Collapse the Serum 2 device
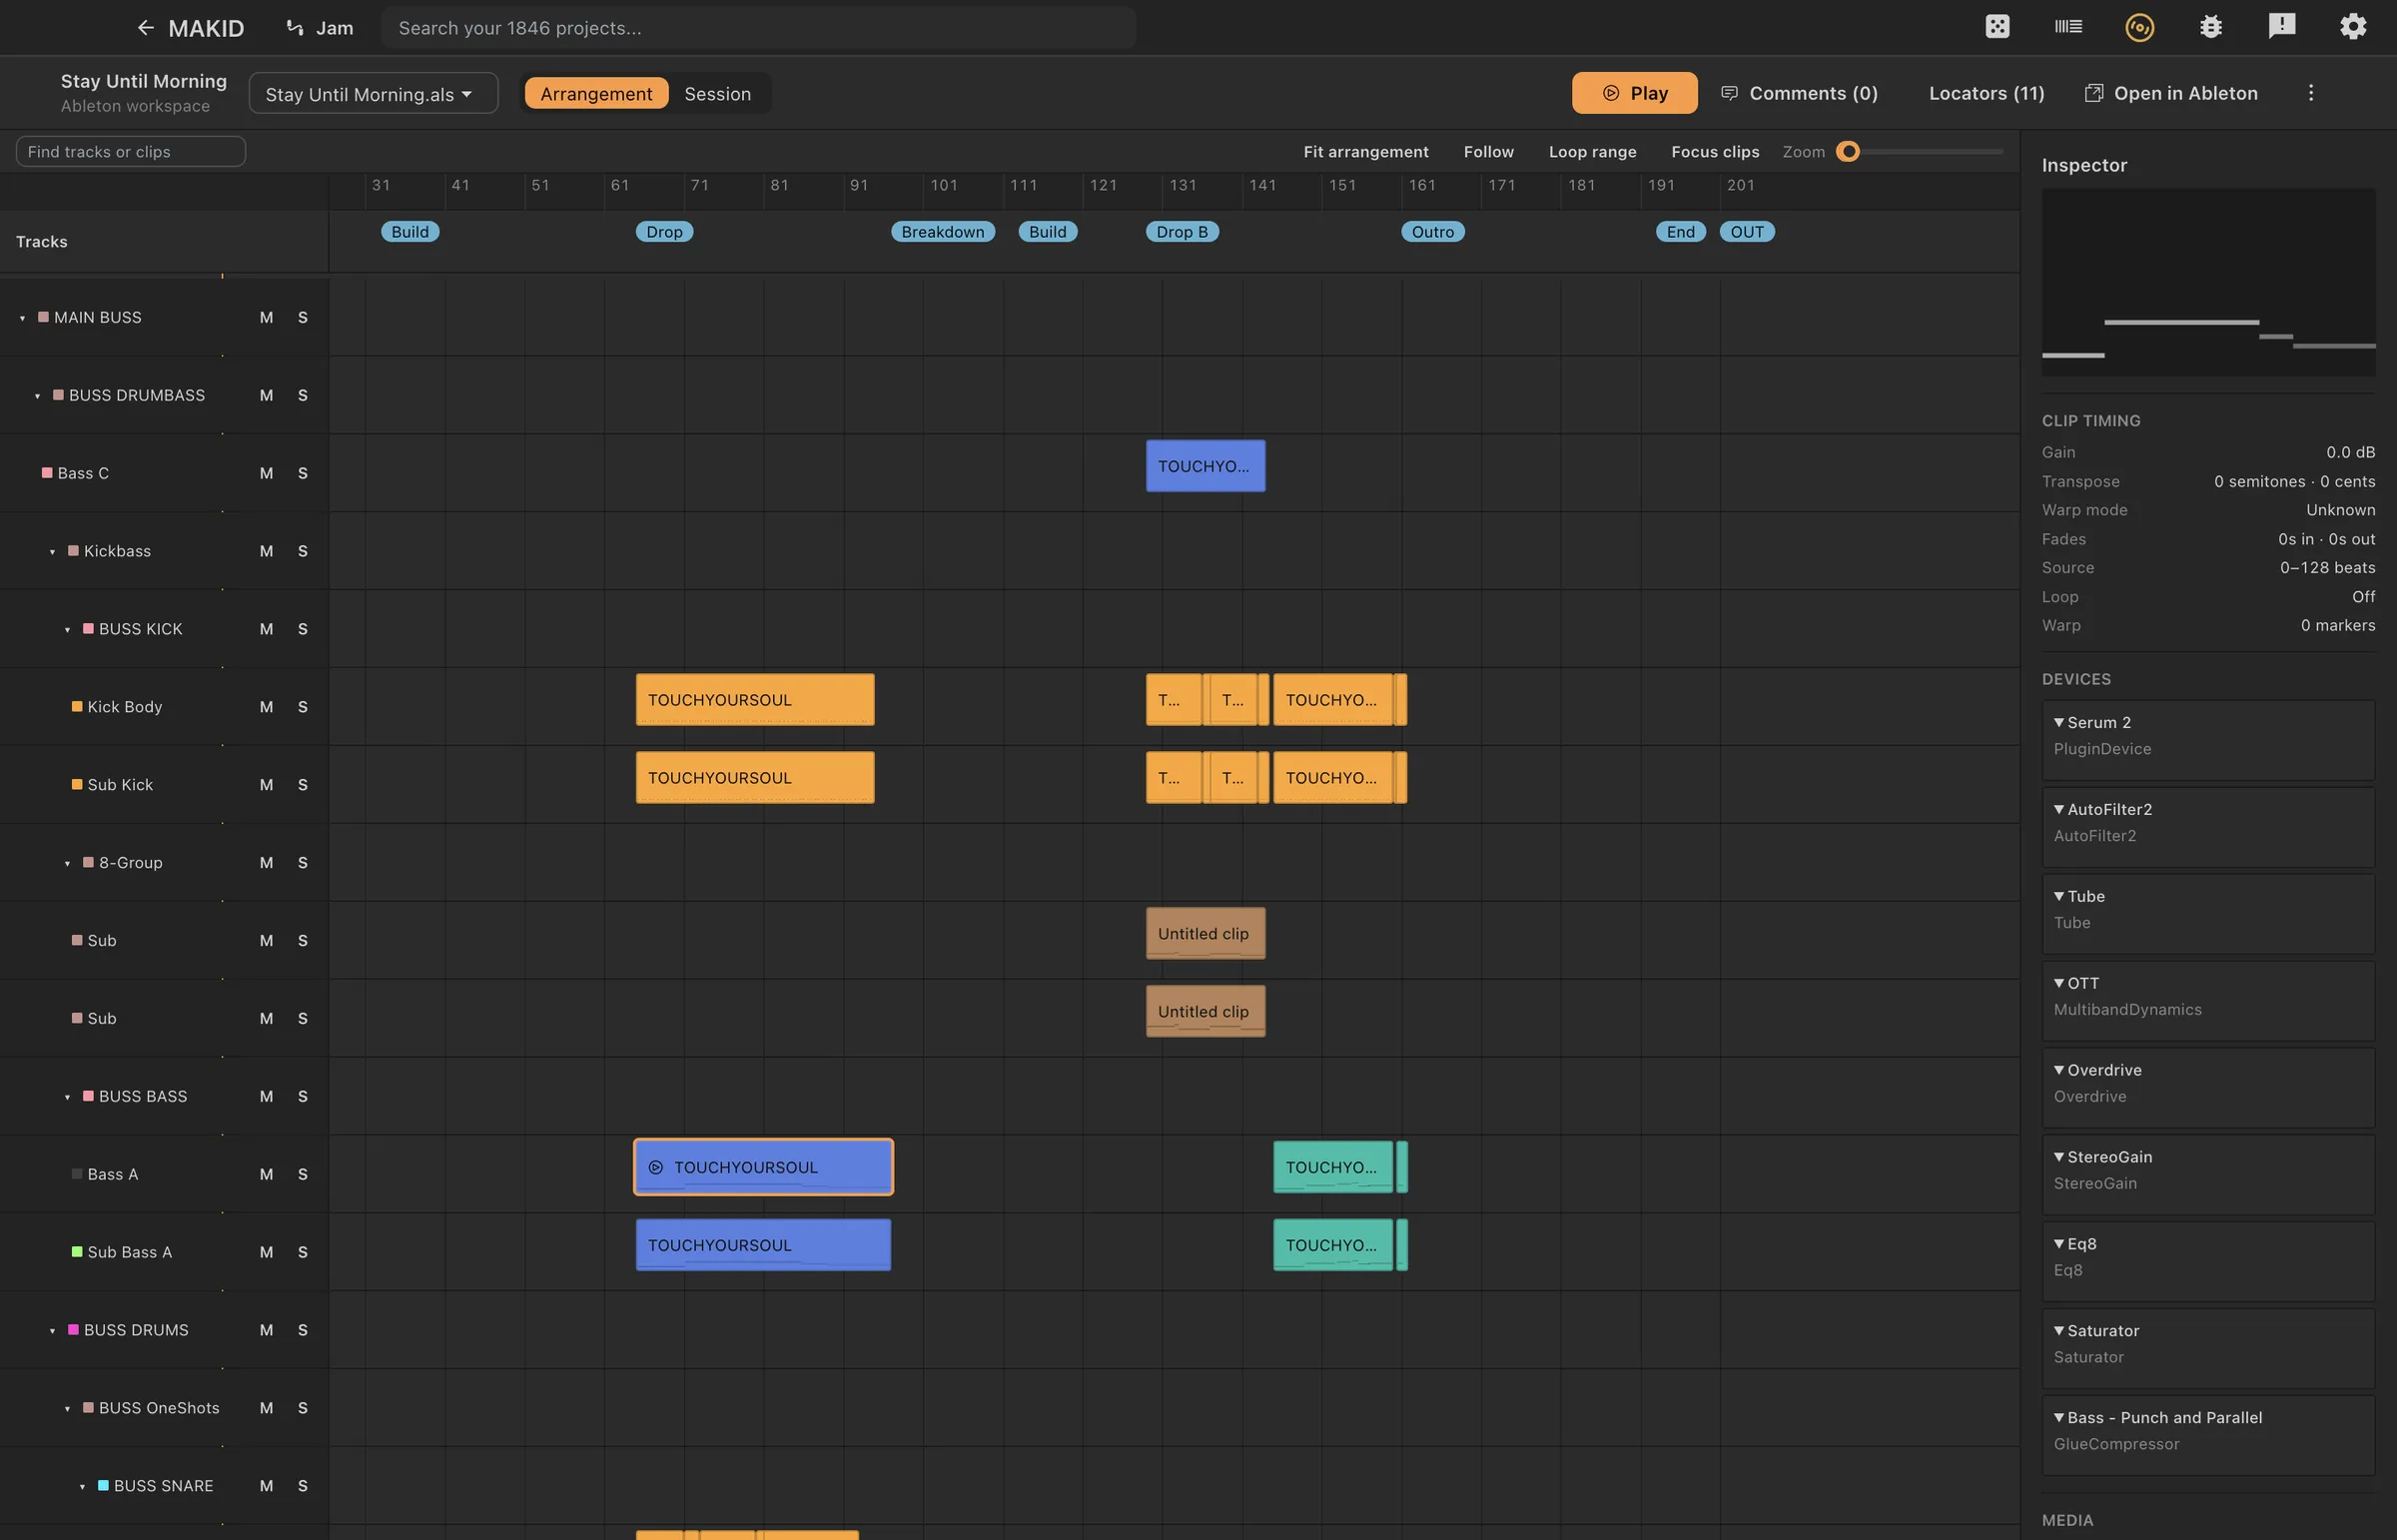 2059,722
